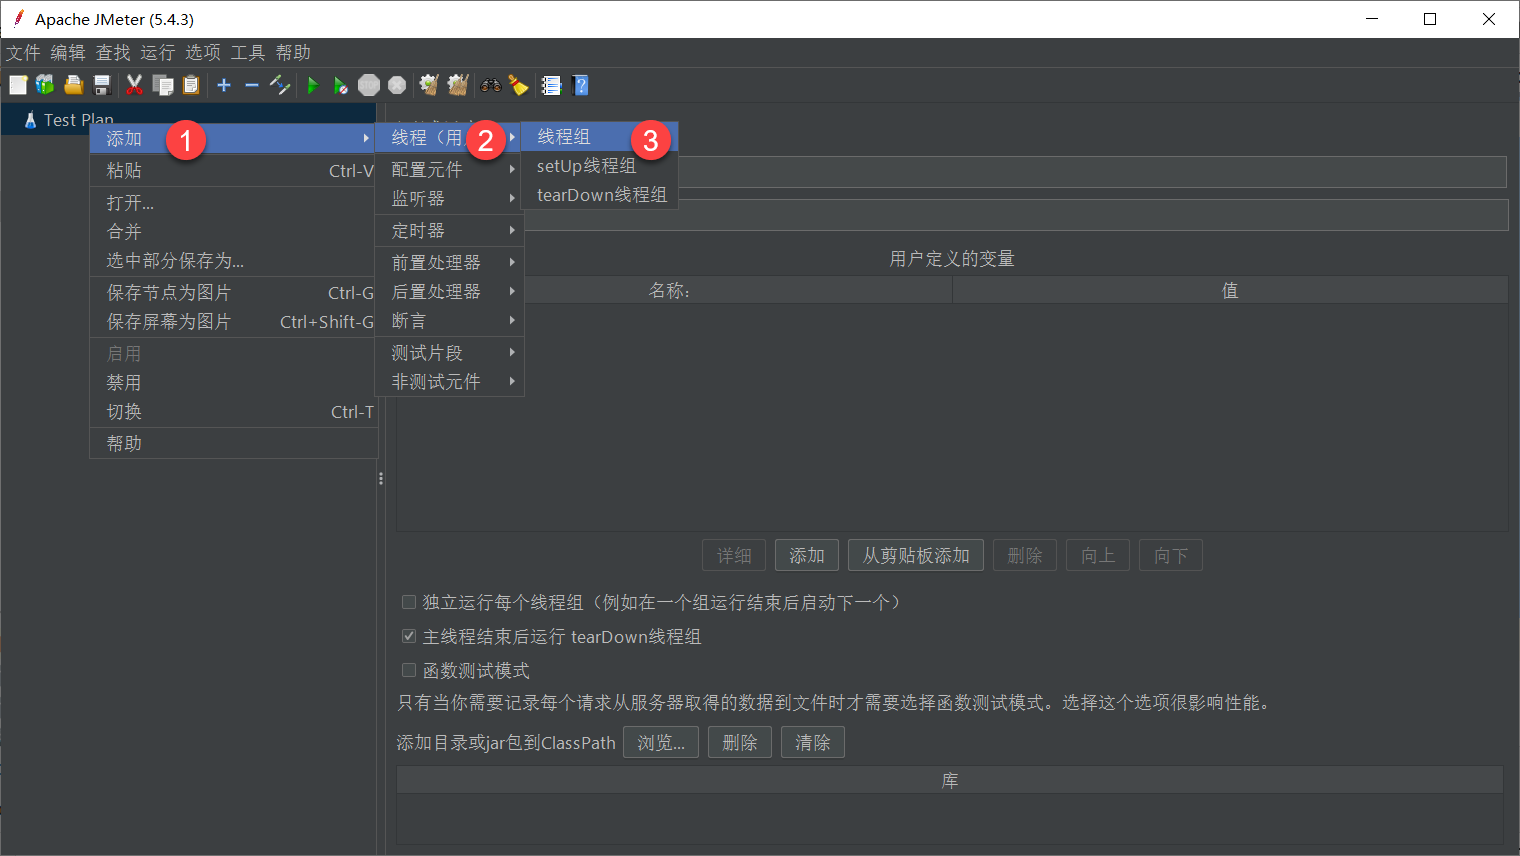Click the Stop sign toolbar icon

point(369,86)
